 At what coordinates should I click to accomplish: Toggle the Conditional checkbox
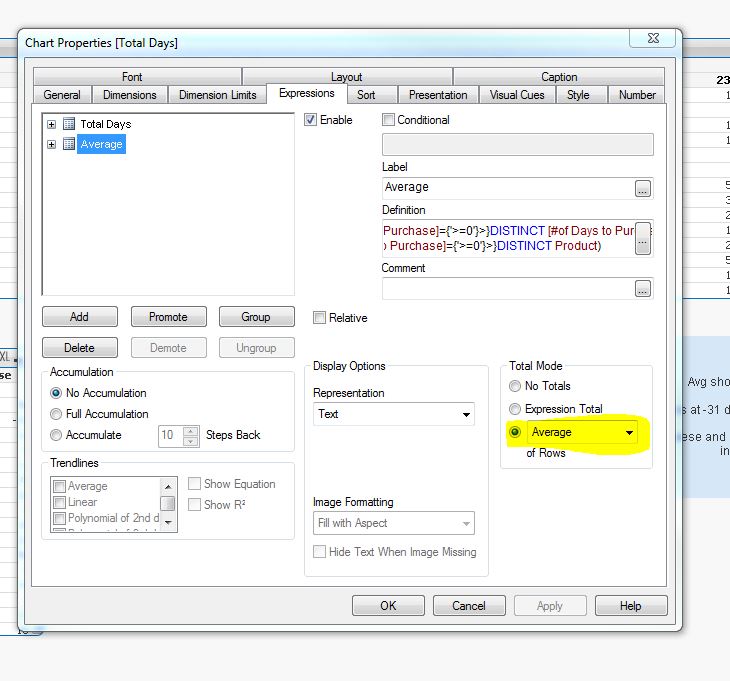pyautogui.click(x=388, y=120)
